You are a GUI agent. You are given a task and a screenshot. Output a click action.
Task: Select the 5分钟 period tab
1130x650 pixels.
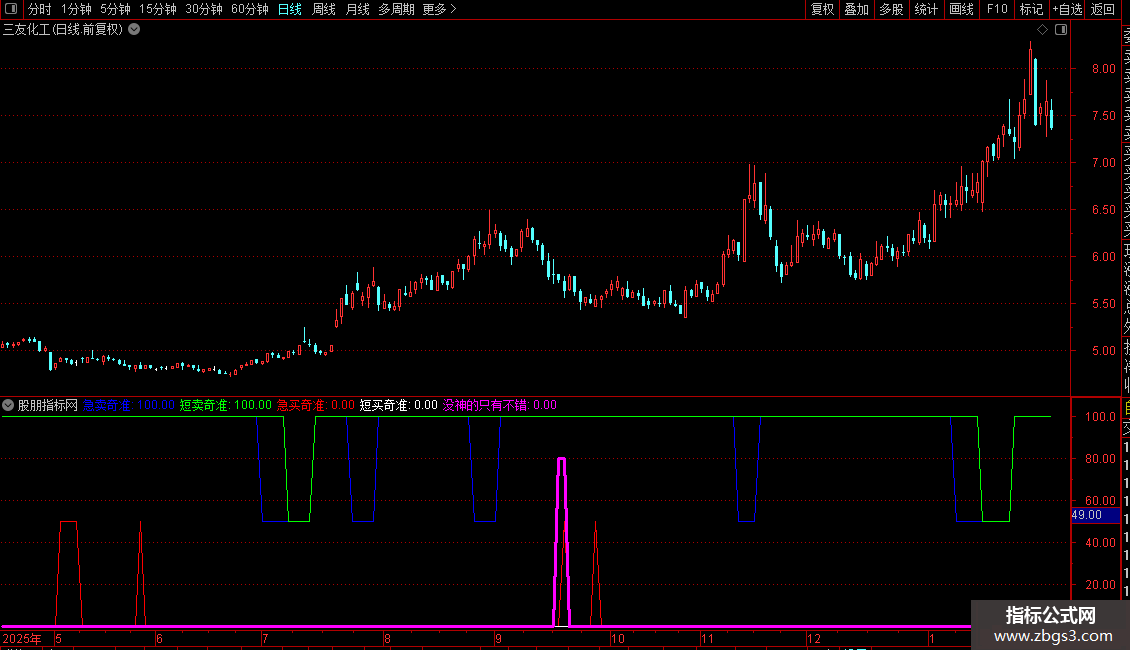click(x=115, y=9)
